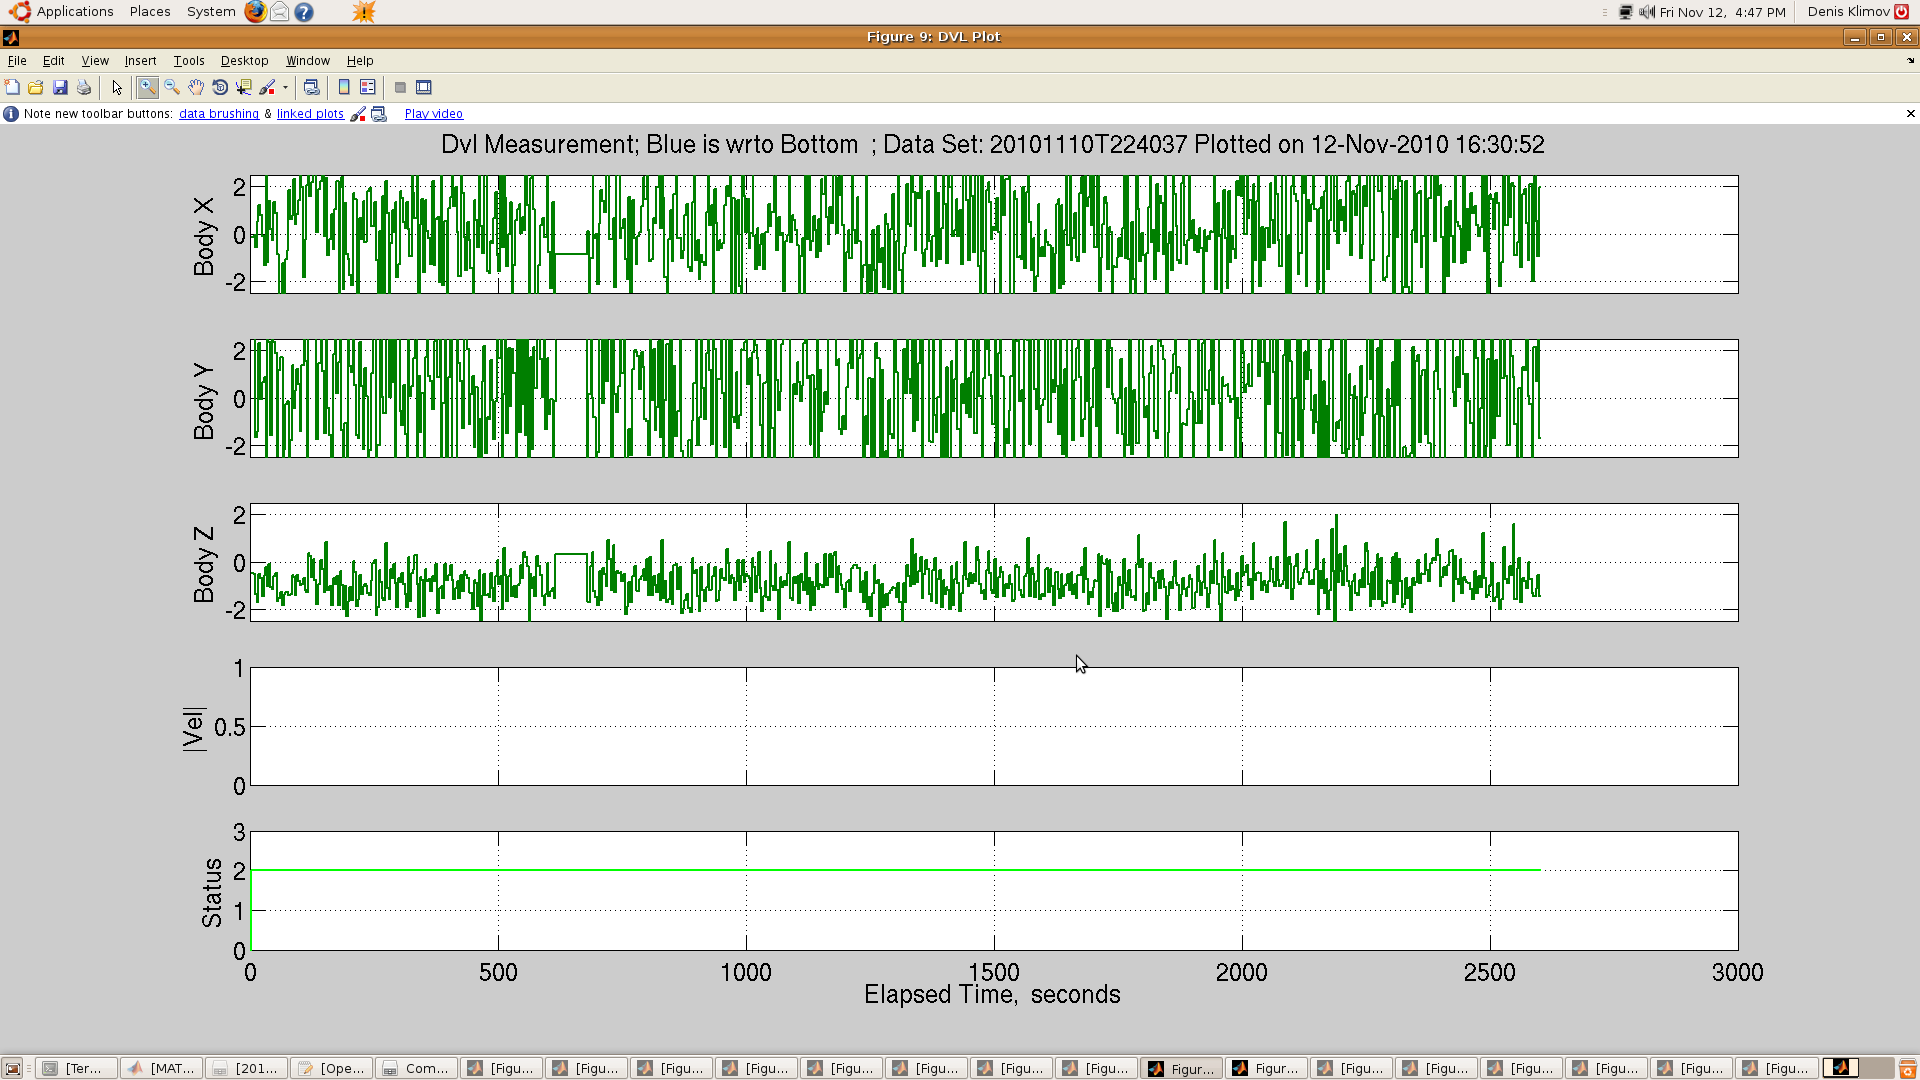
Task: Toggle the Insert Legend button
Action: pyautogui.click(x=368, y=88)
